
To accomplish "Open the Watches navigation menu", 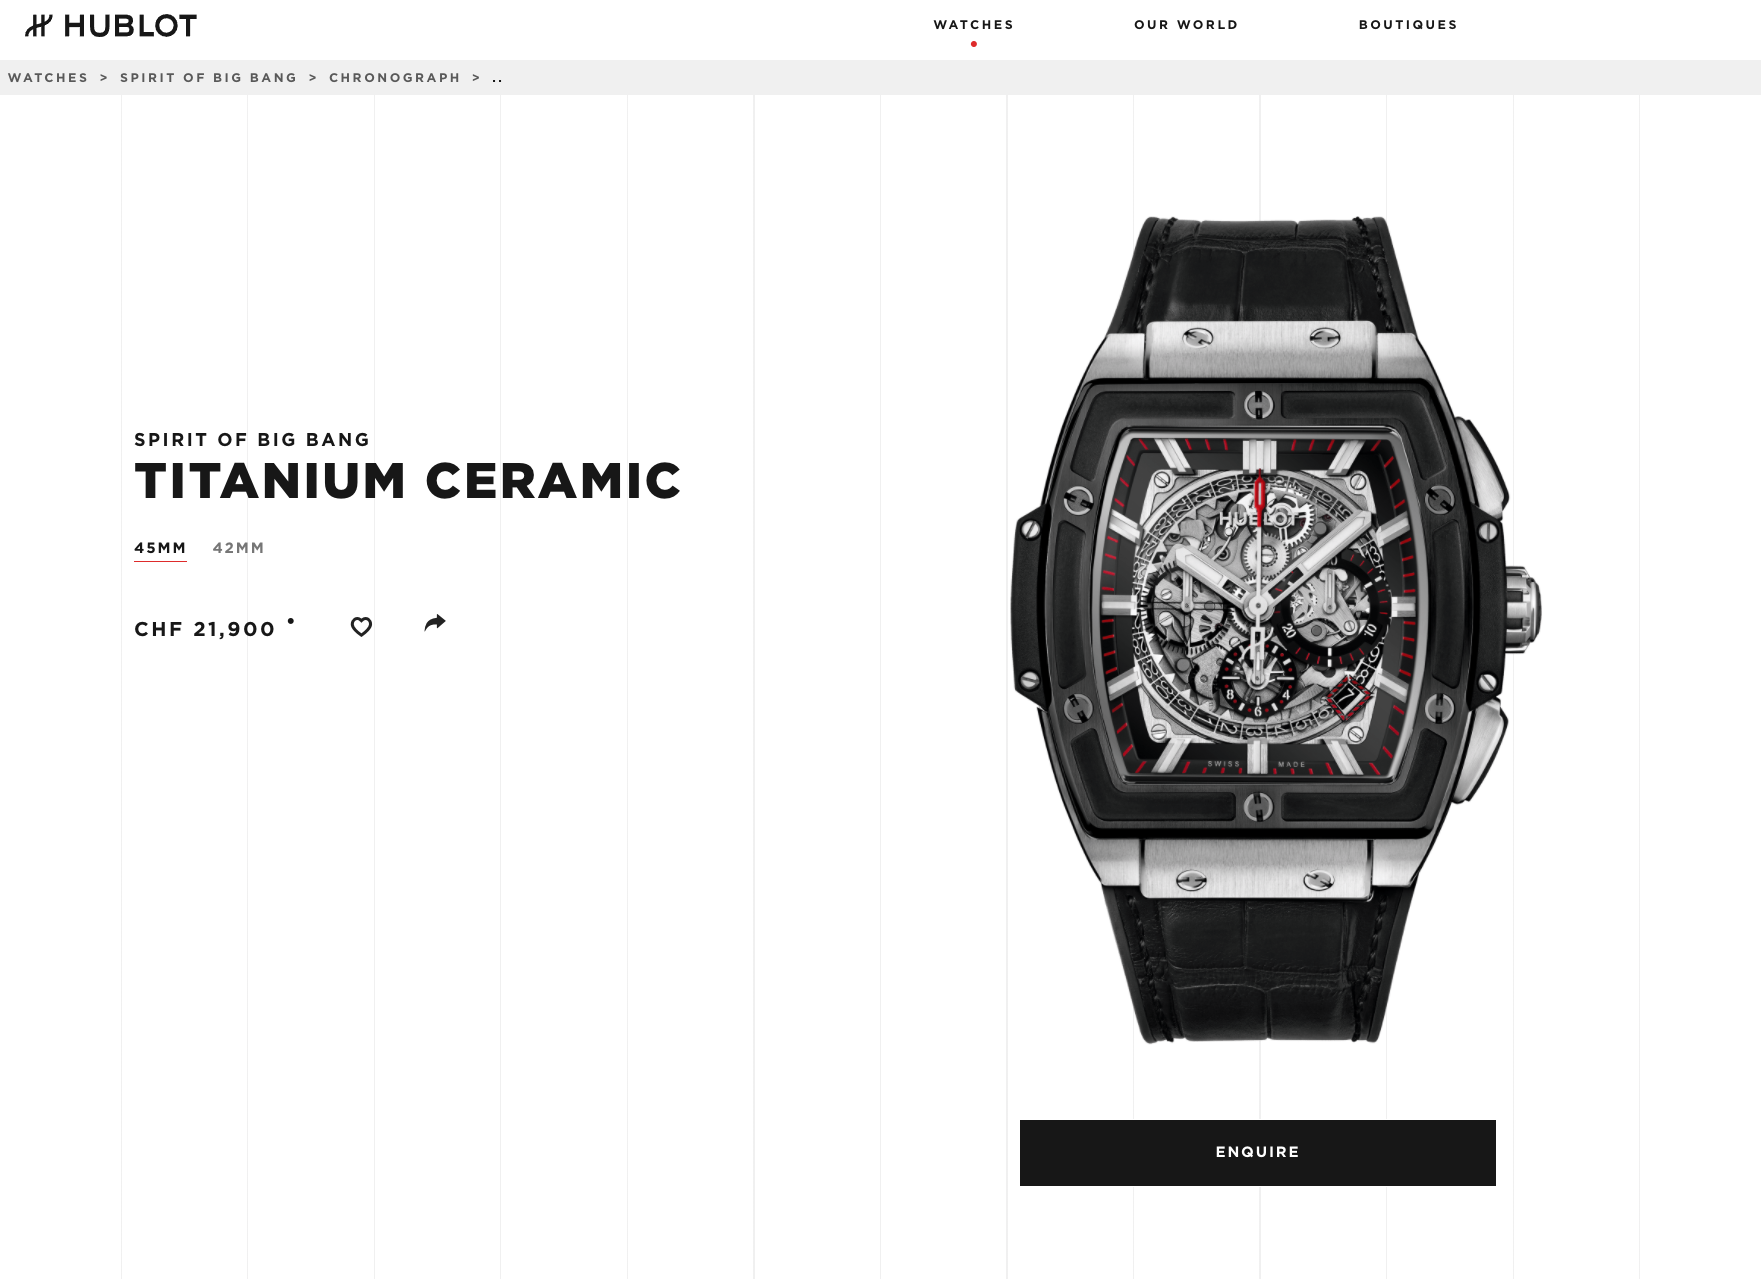I will (x=974, y=25).
